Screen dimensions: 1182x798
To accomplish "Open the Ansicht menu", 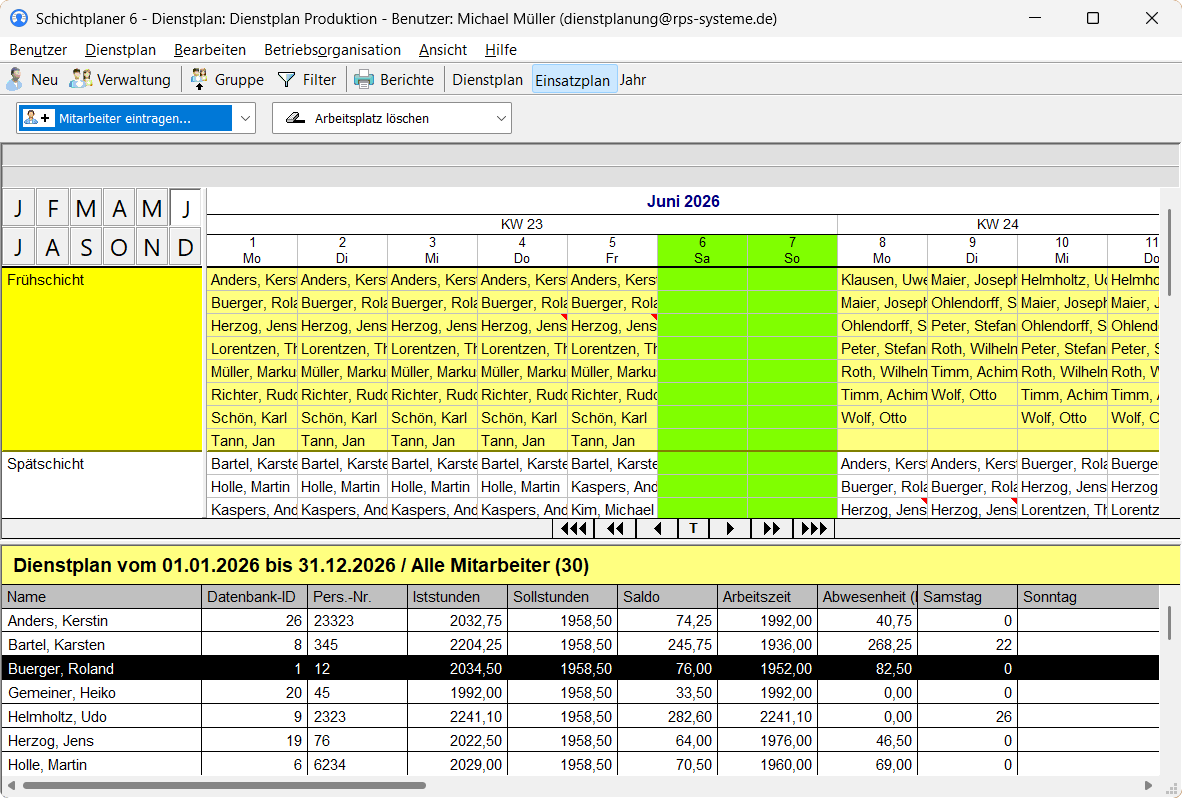I will pyautogui.click(x=443, y=50).
